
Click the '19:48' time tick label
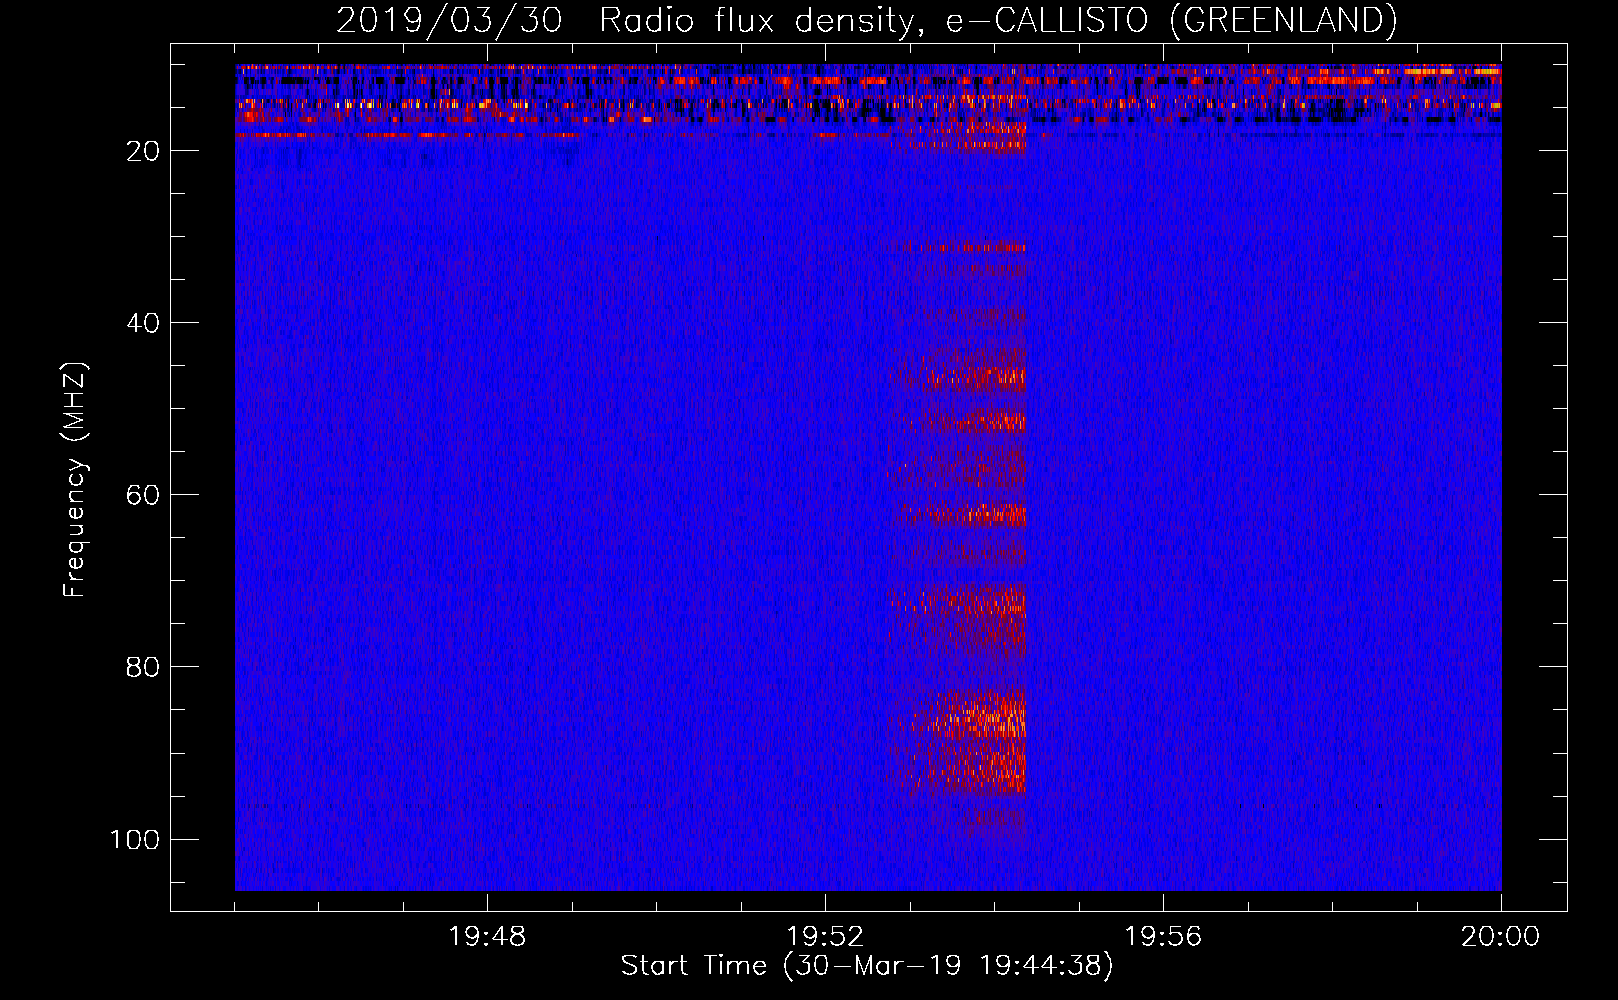pyautogui.click(x=487, y=937)
